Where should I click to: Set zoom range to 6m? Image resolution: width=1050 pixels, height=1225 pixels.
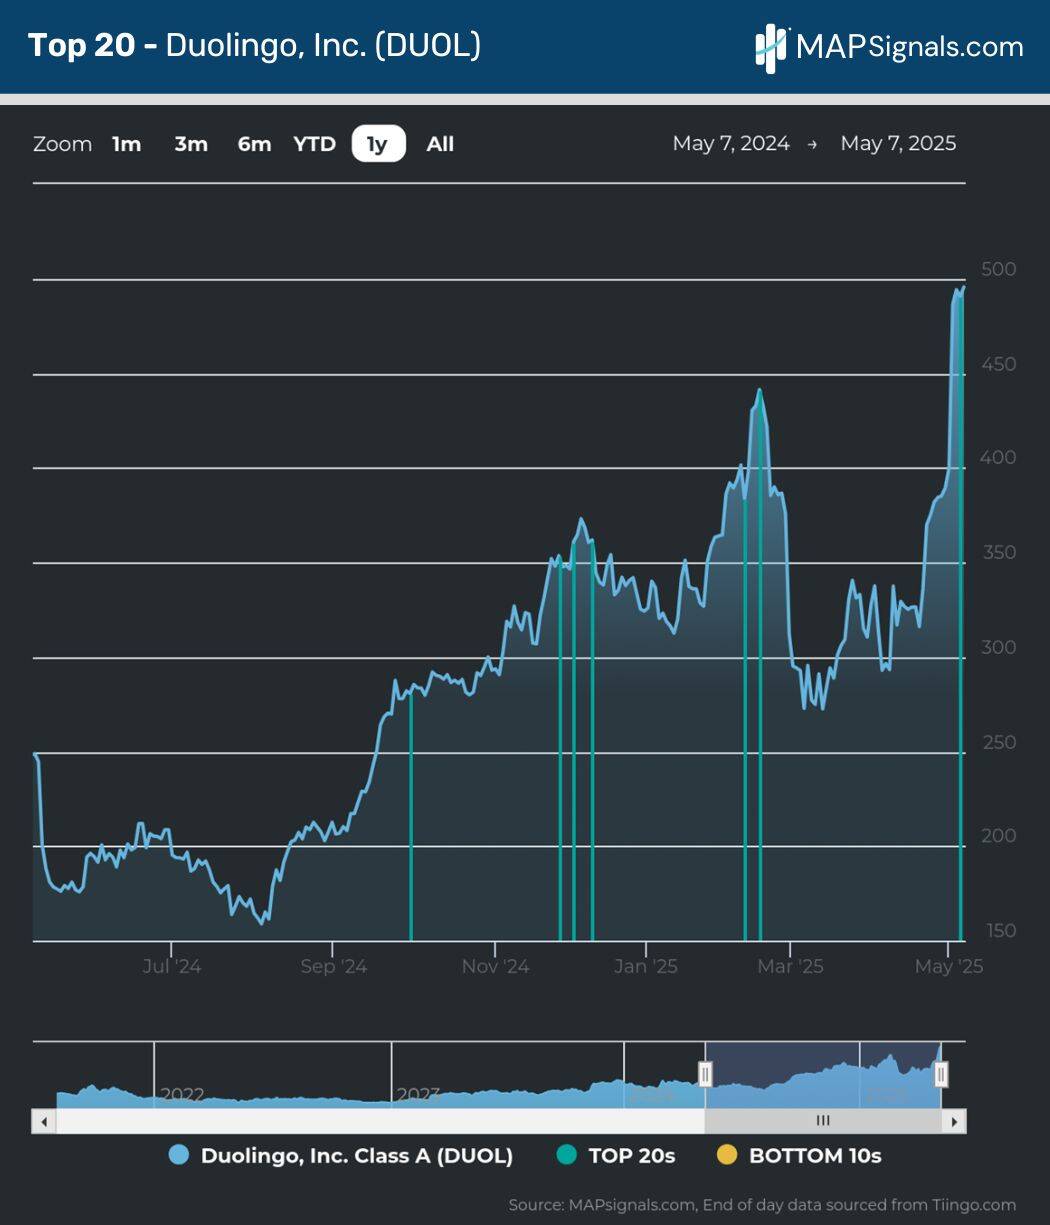(x=254, y=144)
